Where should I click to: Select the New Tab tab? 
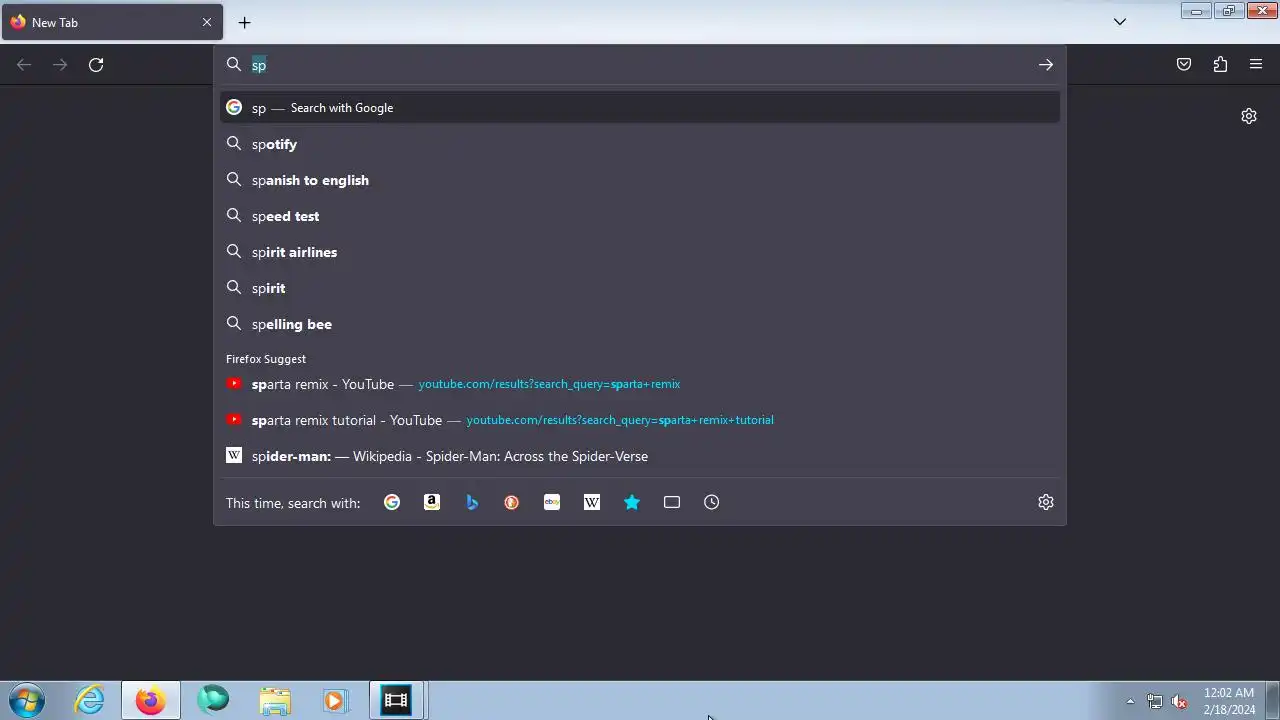click(x=112, y=22)
